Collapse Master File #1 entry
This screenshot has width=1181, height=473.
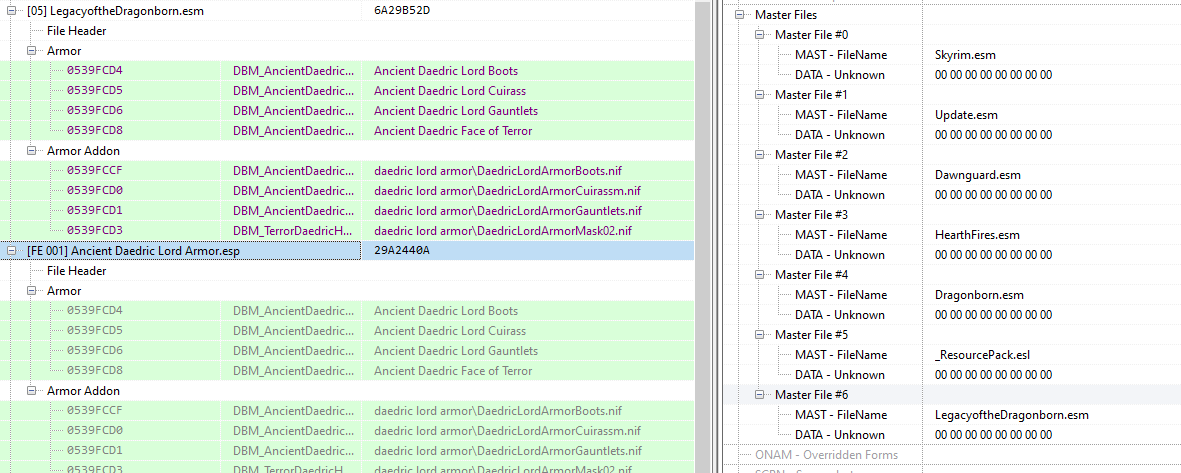[x=759, y=95]
